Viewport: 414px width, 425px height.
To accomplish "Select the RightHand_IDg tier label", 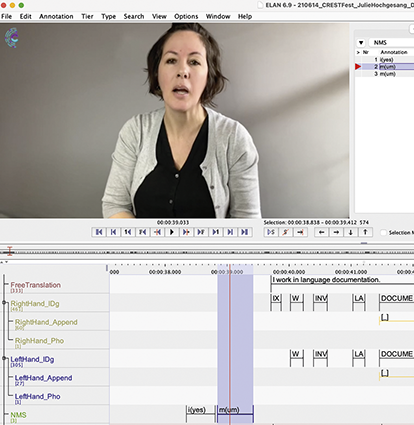I will pyautogui.click(x=35, y=304).
